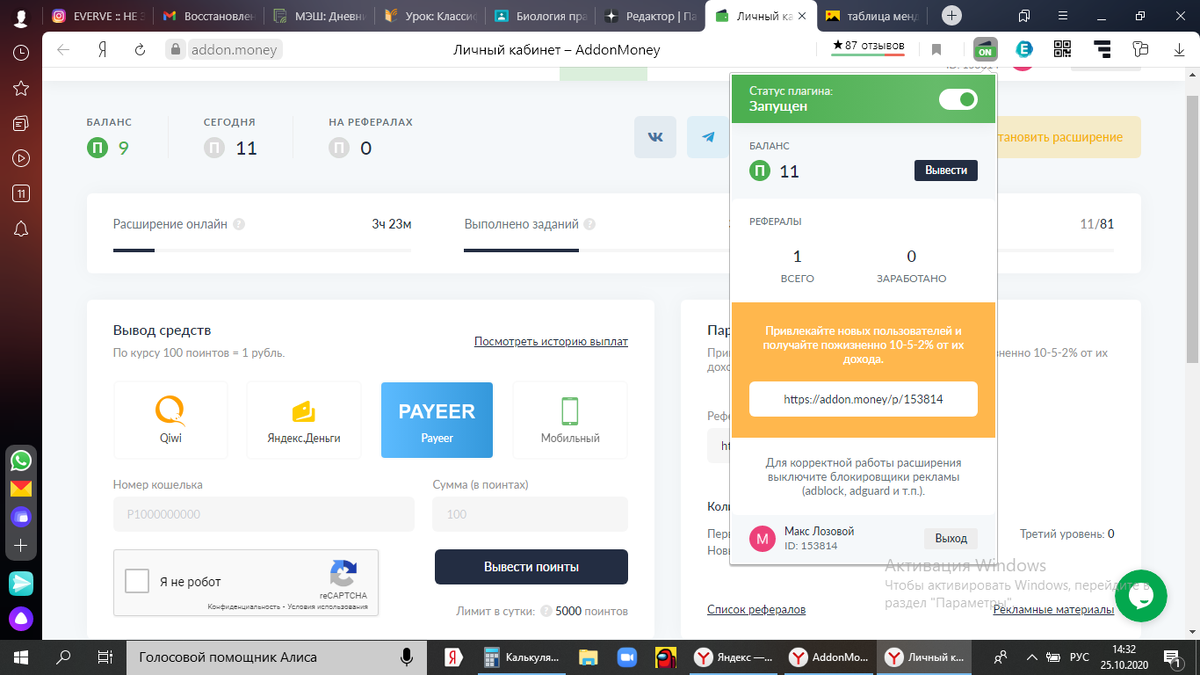Open Рекламные материалы link
The height and width of the screenshot is (675, 1200).
pyautogui.click(x=1053, y=609)
